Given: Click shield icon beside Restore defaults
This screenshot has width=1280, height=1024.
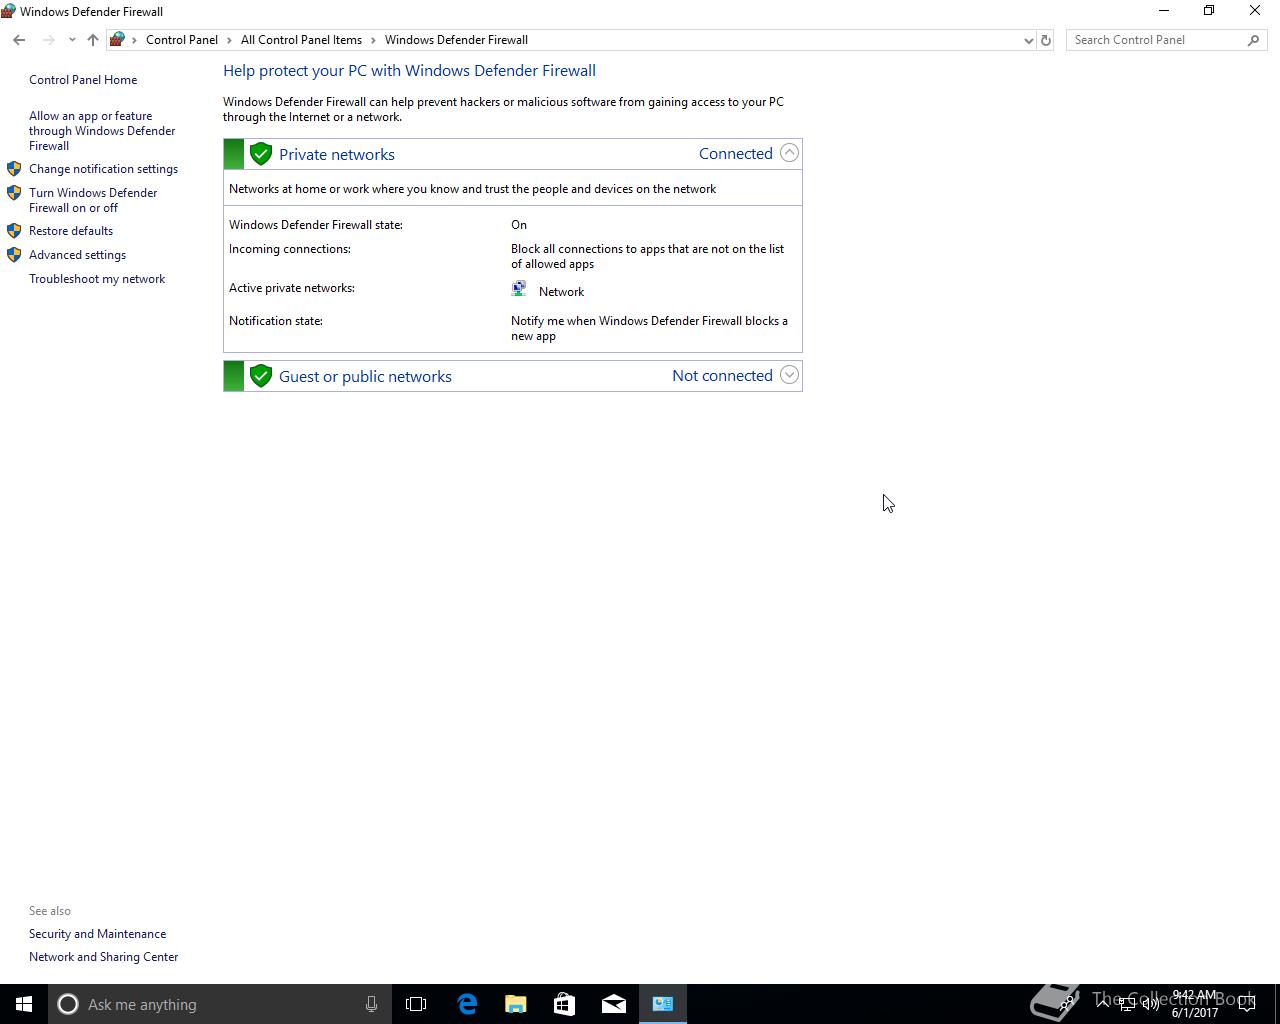Looking at the screenshot, I should tap(14, 231).
